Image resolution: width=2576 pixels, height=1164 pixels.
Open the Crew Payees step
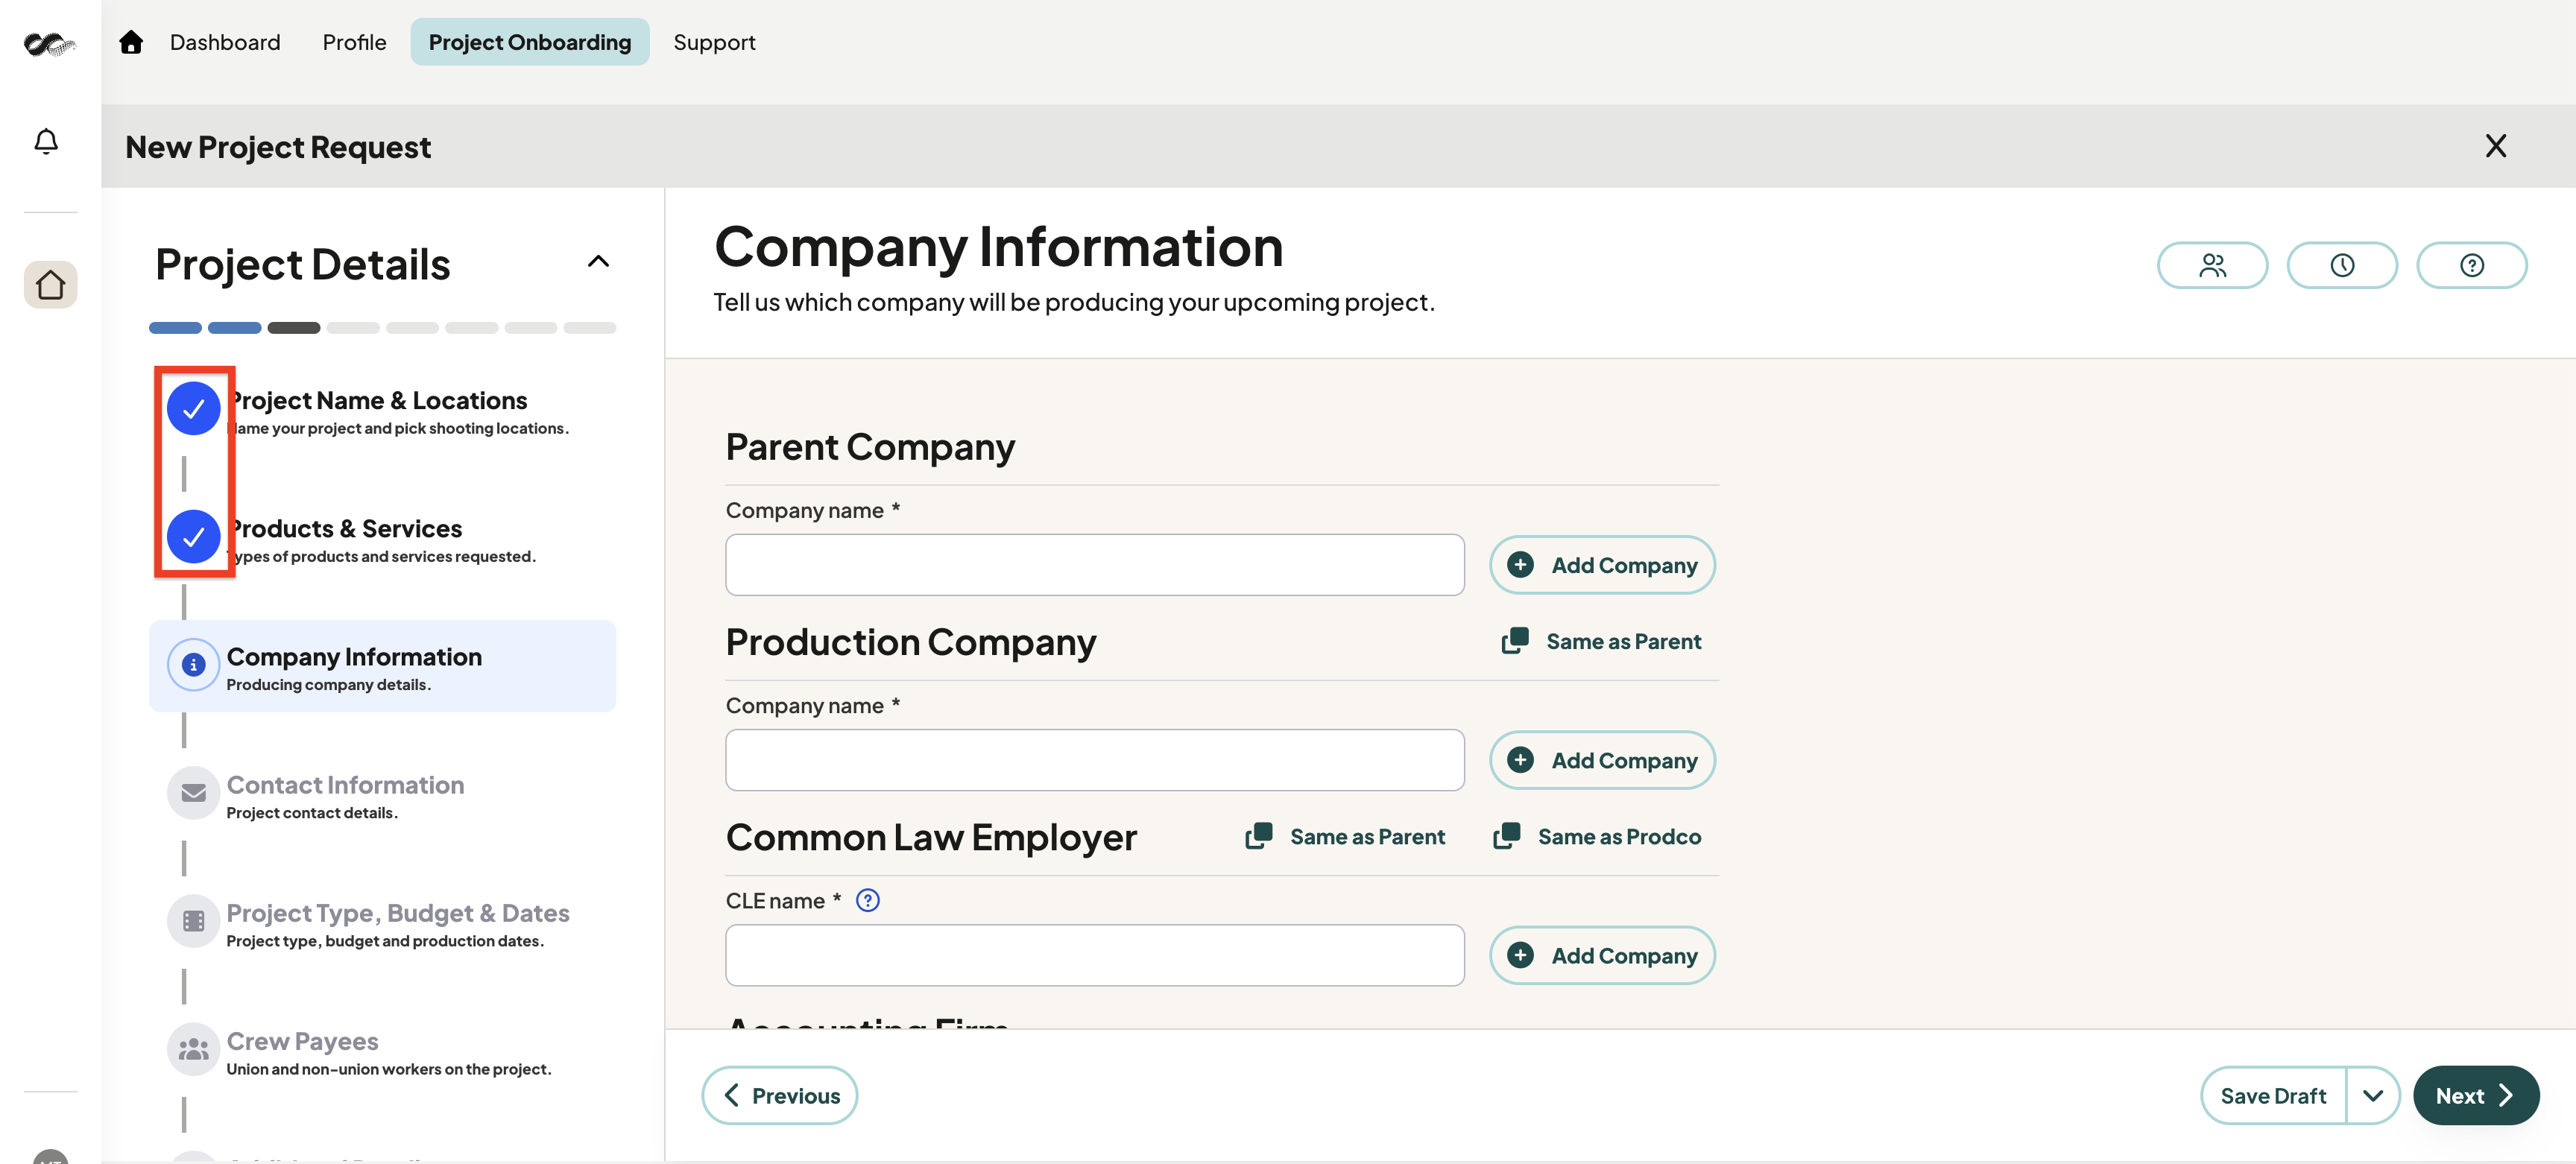(x=382, y=1051)
